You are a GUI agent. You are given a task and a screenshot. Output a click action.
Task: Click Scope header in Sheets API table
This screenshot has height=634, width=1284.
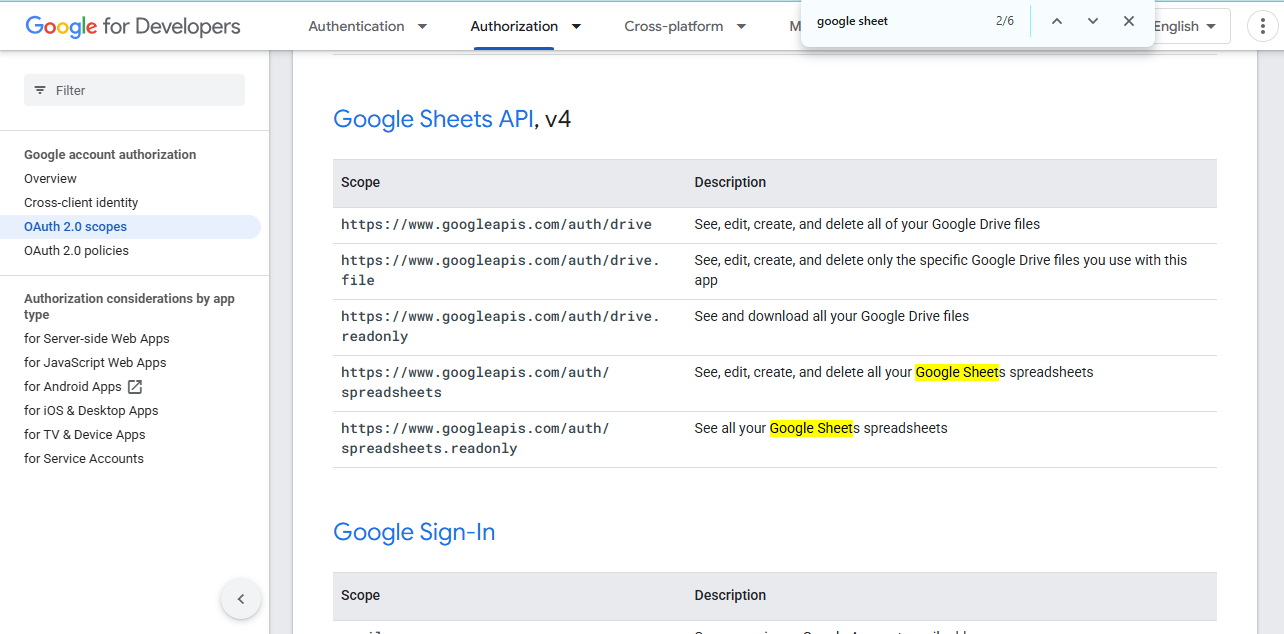(360, 182)
